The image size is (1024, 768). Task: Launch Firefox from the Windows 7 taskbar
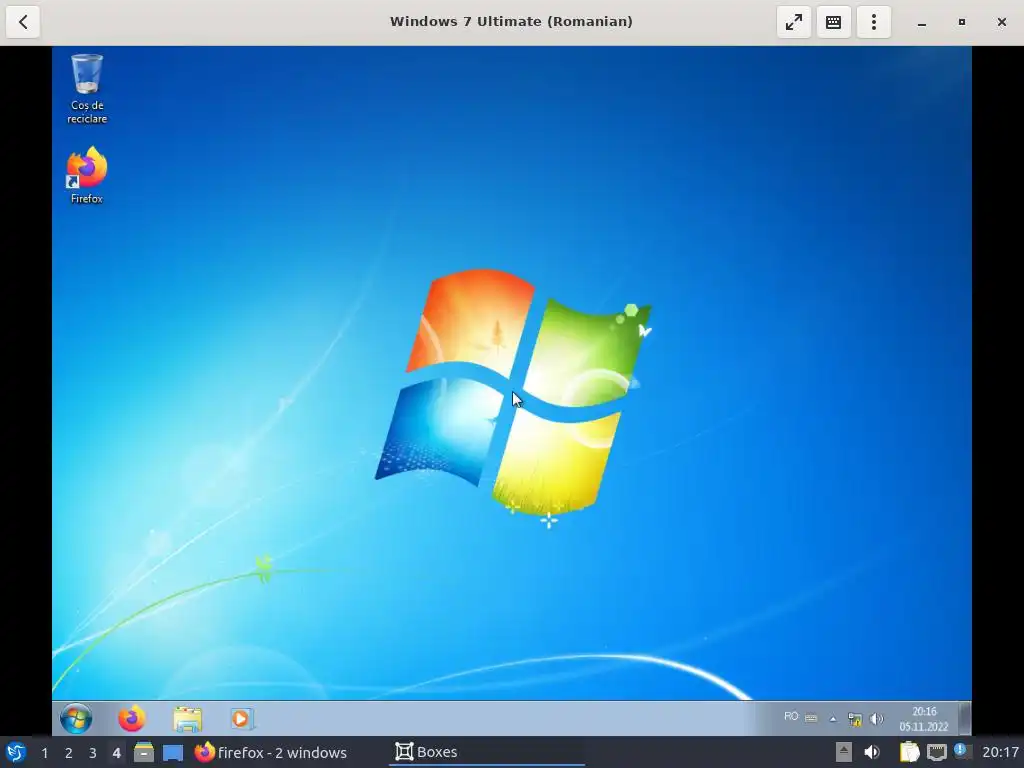(x=131, y=718)
